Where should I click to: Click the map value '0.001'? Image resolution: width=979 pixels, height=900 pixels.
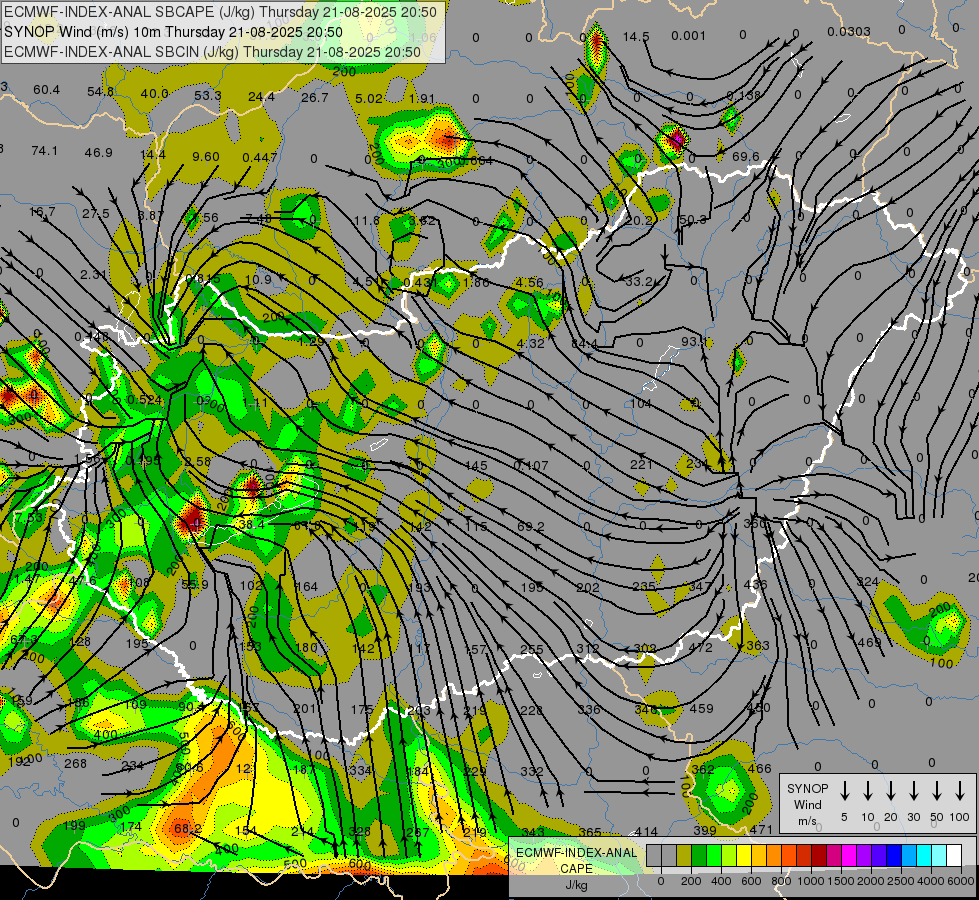(689, 36)
